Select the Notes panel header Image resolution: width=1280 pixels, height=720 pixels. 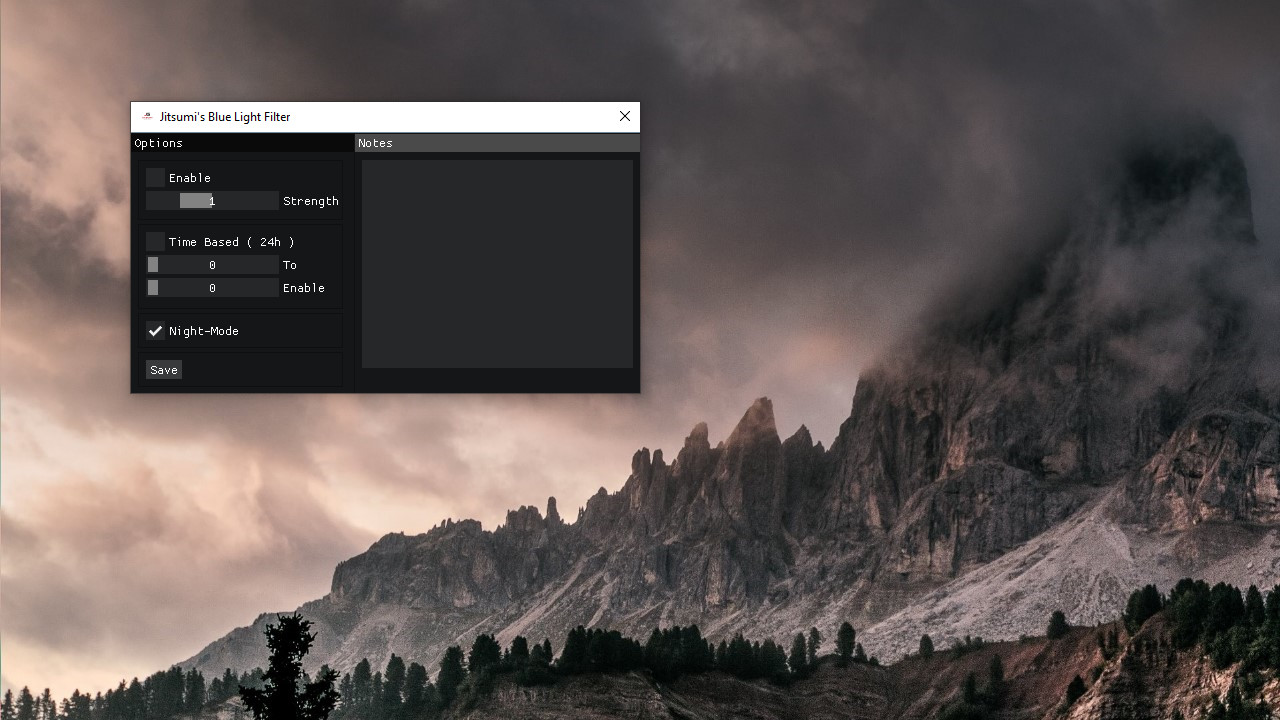[497, 143]
